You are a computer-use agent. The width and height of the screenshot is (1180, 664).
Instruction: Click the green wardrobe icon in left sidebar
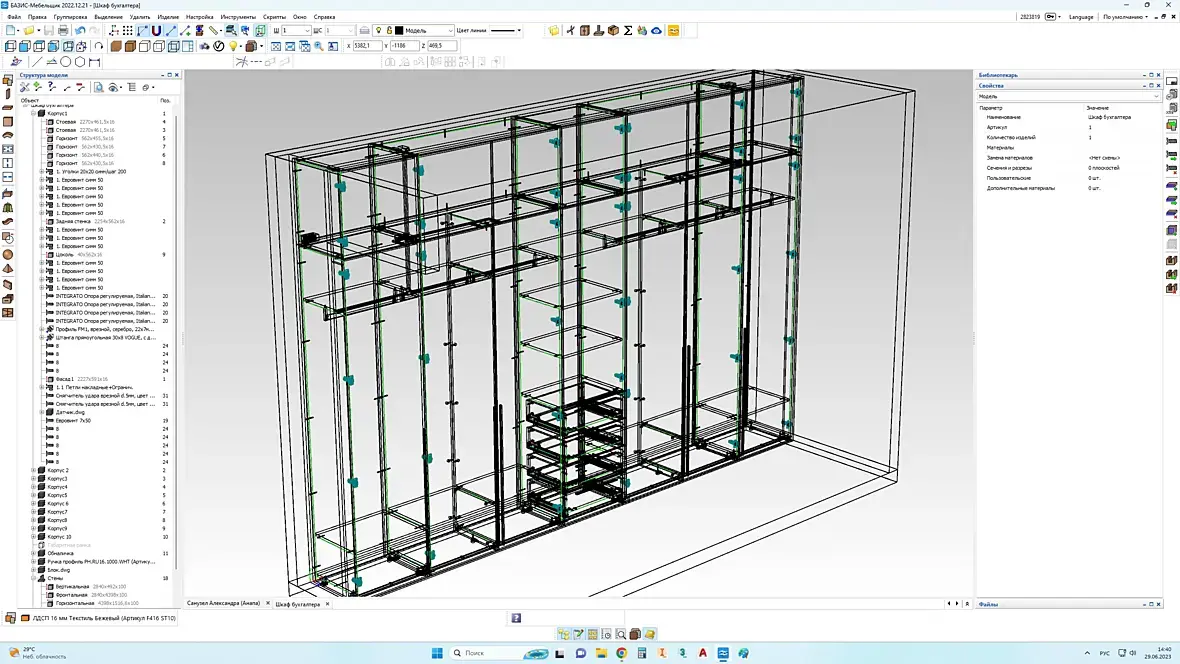pyautogui.click(x=8, y=208)
